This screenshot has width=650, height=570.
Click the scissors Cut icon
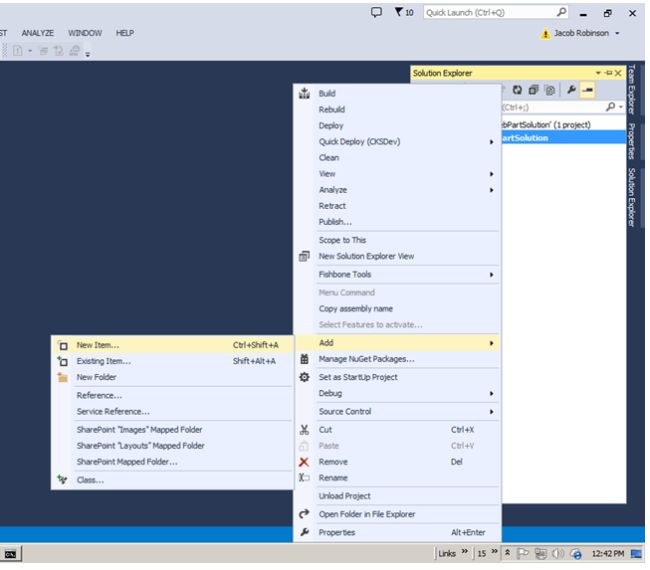coord(304,430)
